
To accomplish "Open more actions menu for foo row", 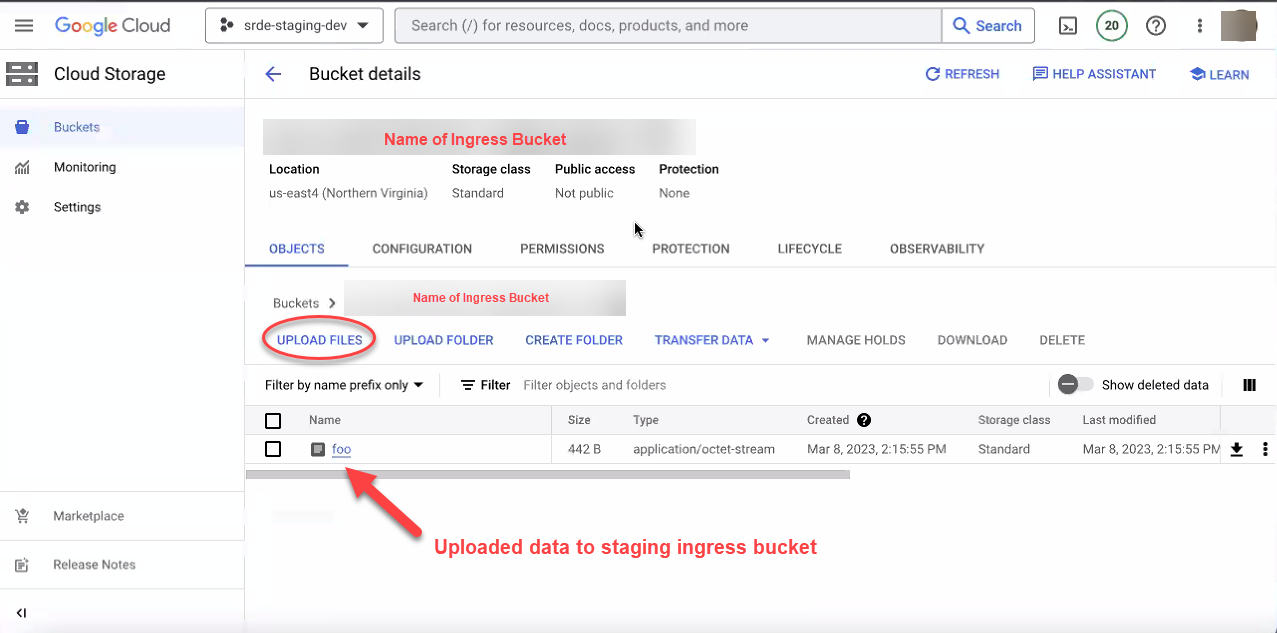I will click(x=1265, y=449).
